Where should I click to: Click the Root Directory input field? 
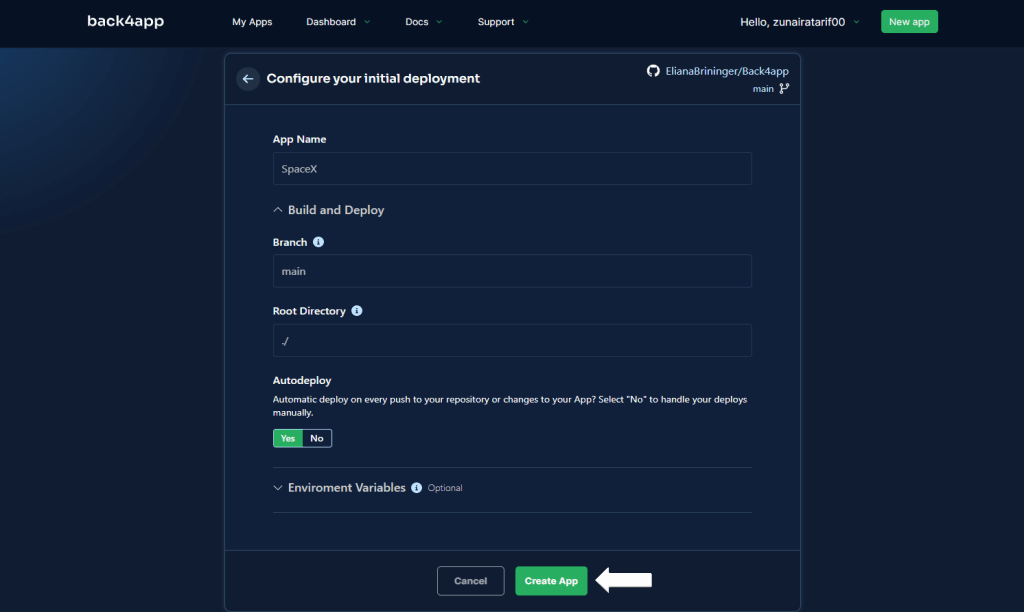click(x=512, y=340)
